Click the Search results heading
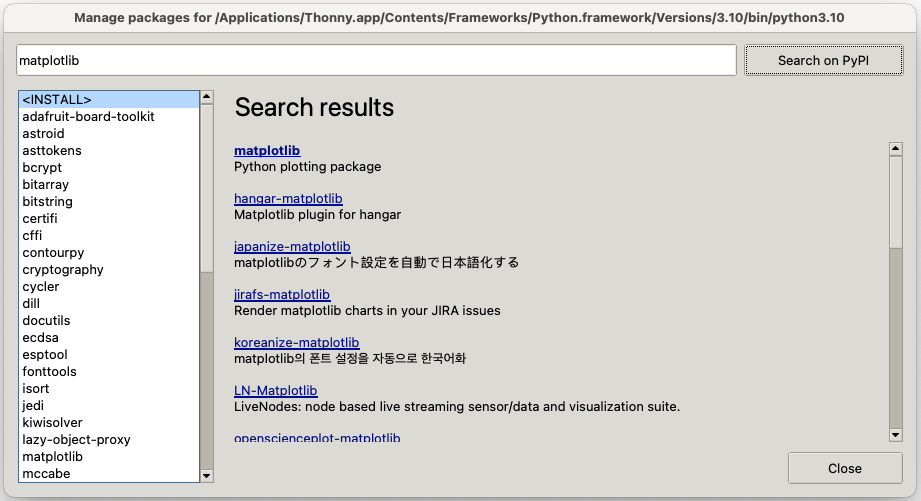 (x=314, y=107)
